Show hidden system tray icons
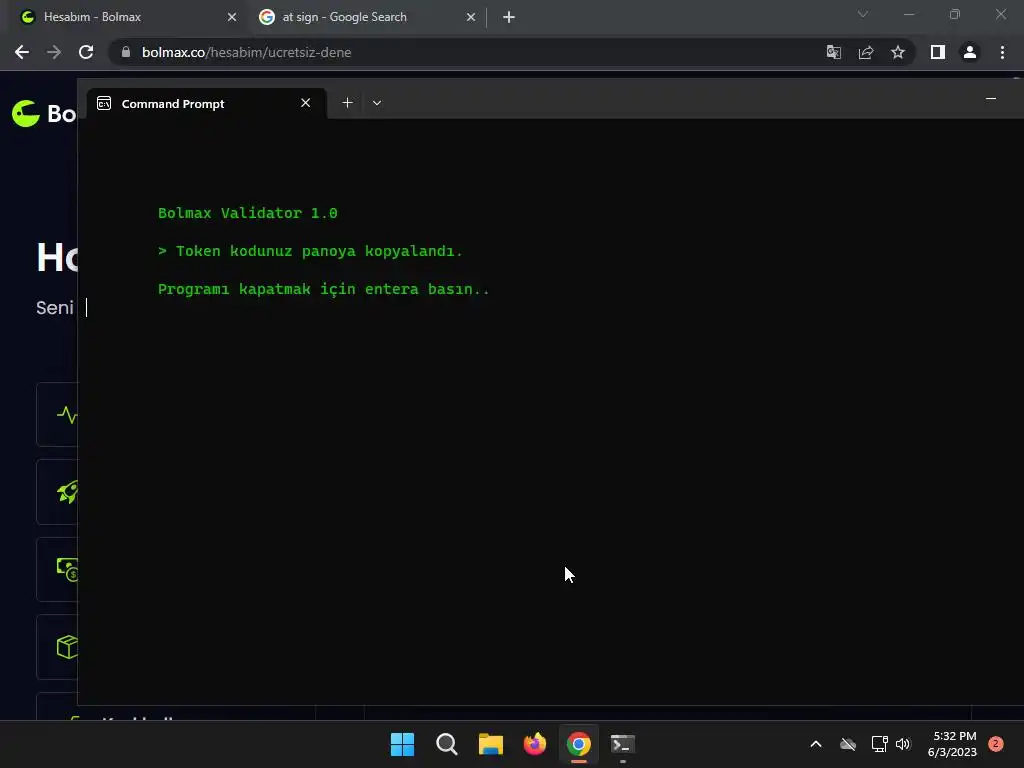The width and height of the screenshot is (1024, 768). pos(816,744)
